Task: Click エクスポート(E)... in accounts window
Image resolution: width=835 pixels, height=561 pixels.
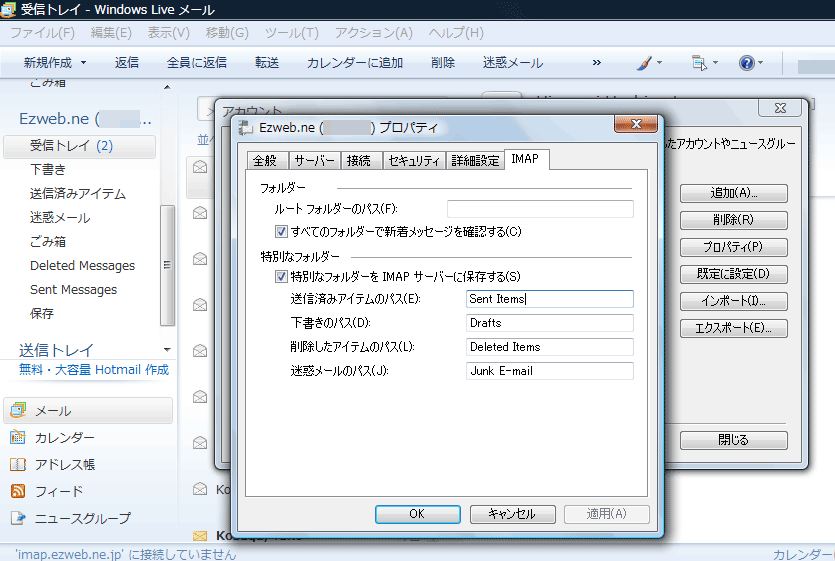Action: pyautogui.click(x=734, y=328)
